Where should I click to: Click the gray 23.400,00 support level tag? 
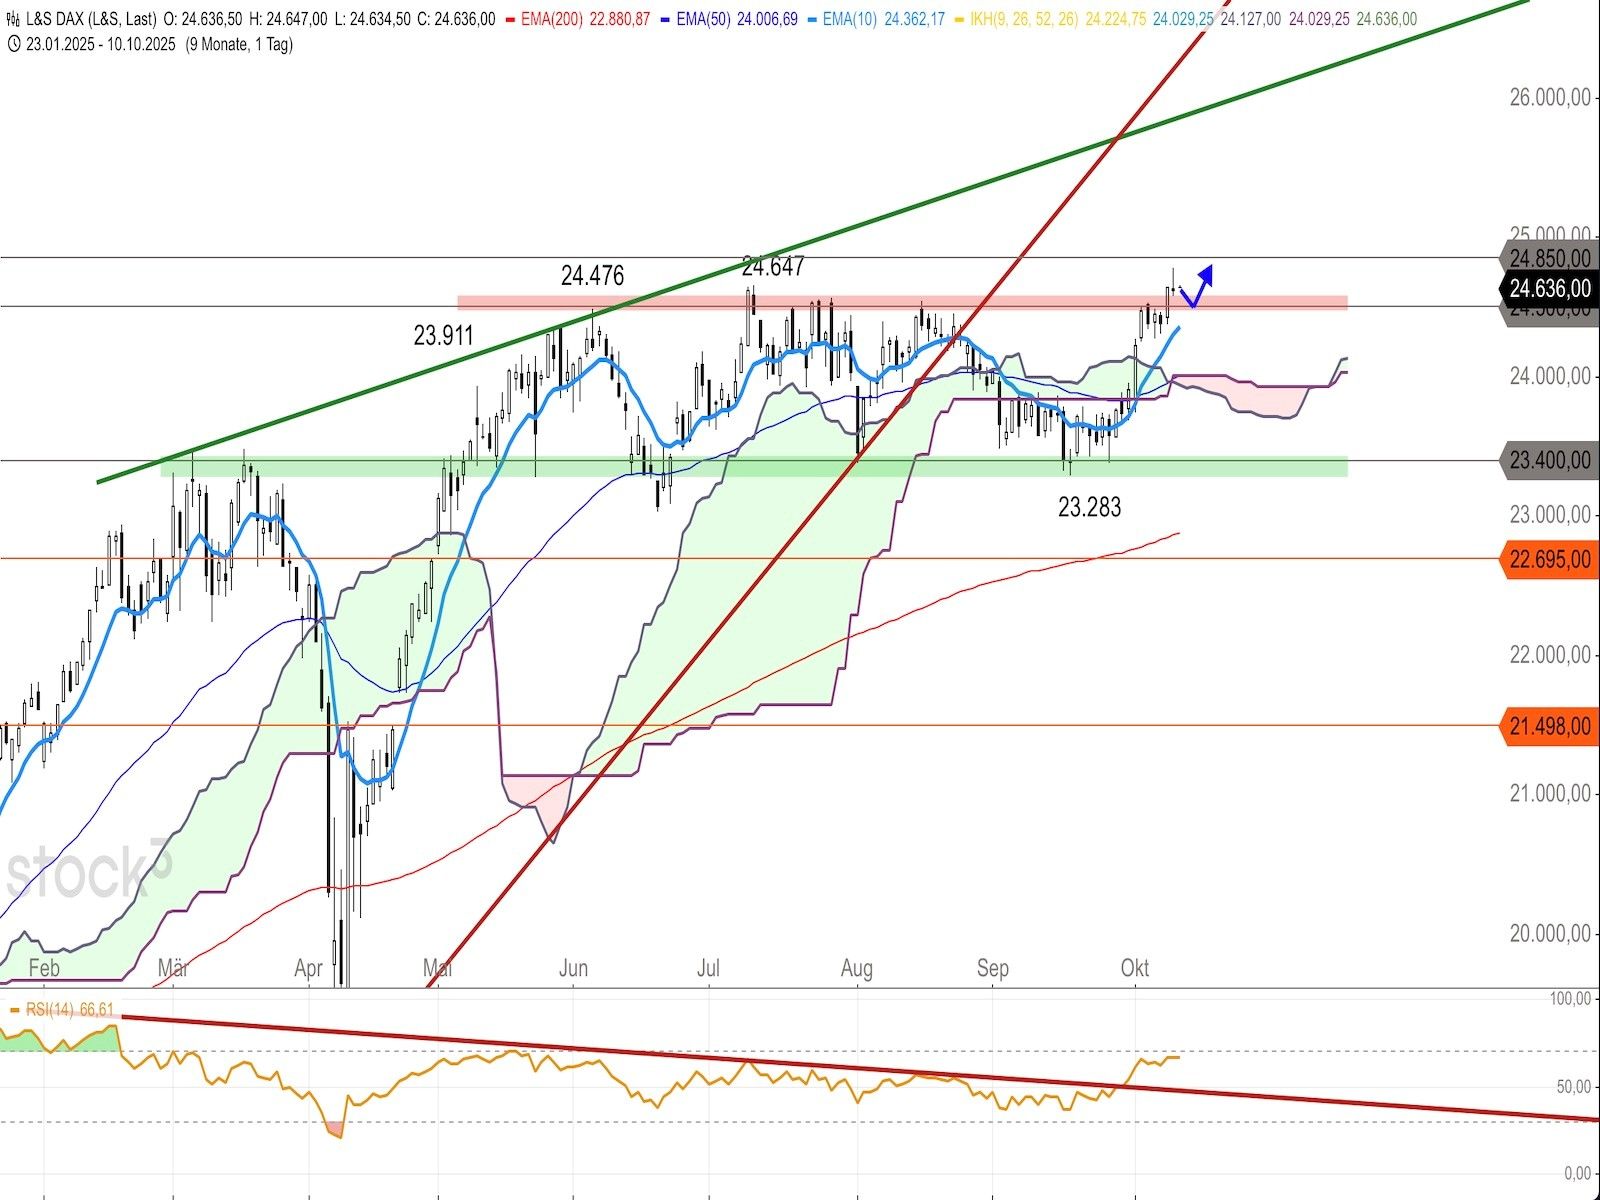point(1549,460)
